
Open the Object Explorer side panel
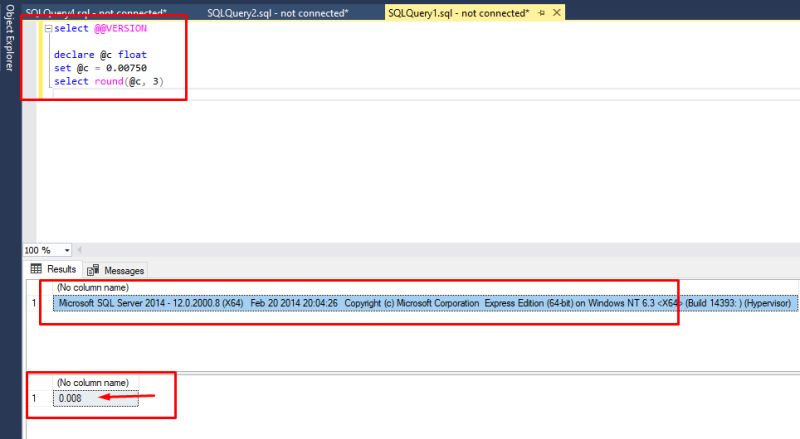9,38
